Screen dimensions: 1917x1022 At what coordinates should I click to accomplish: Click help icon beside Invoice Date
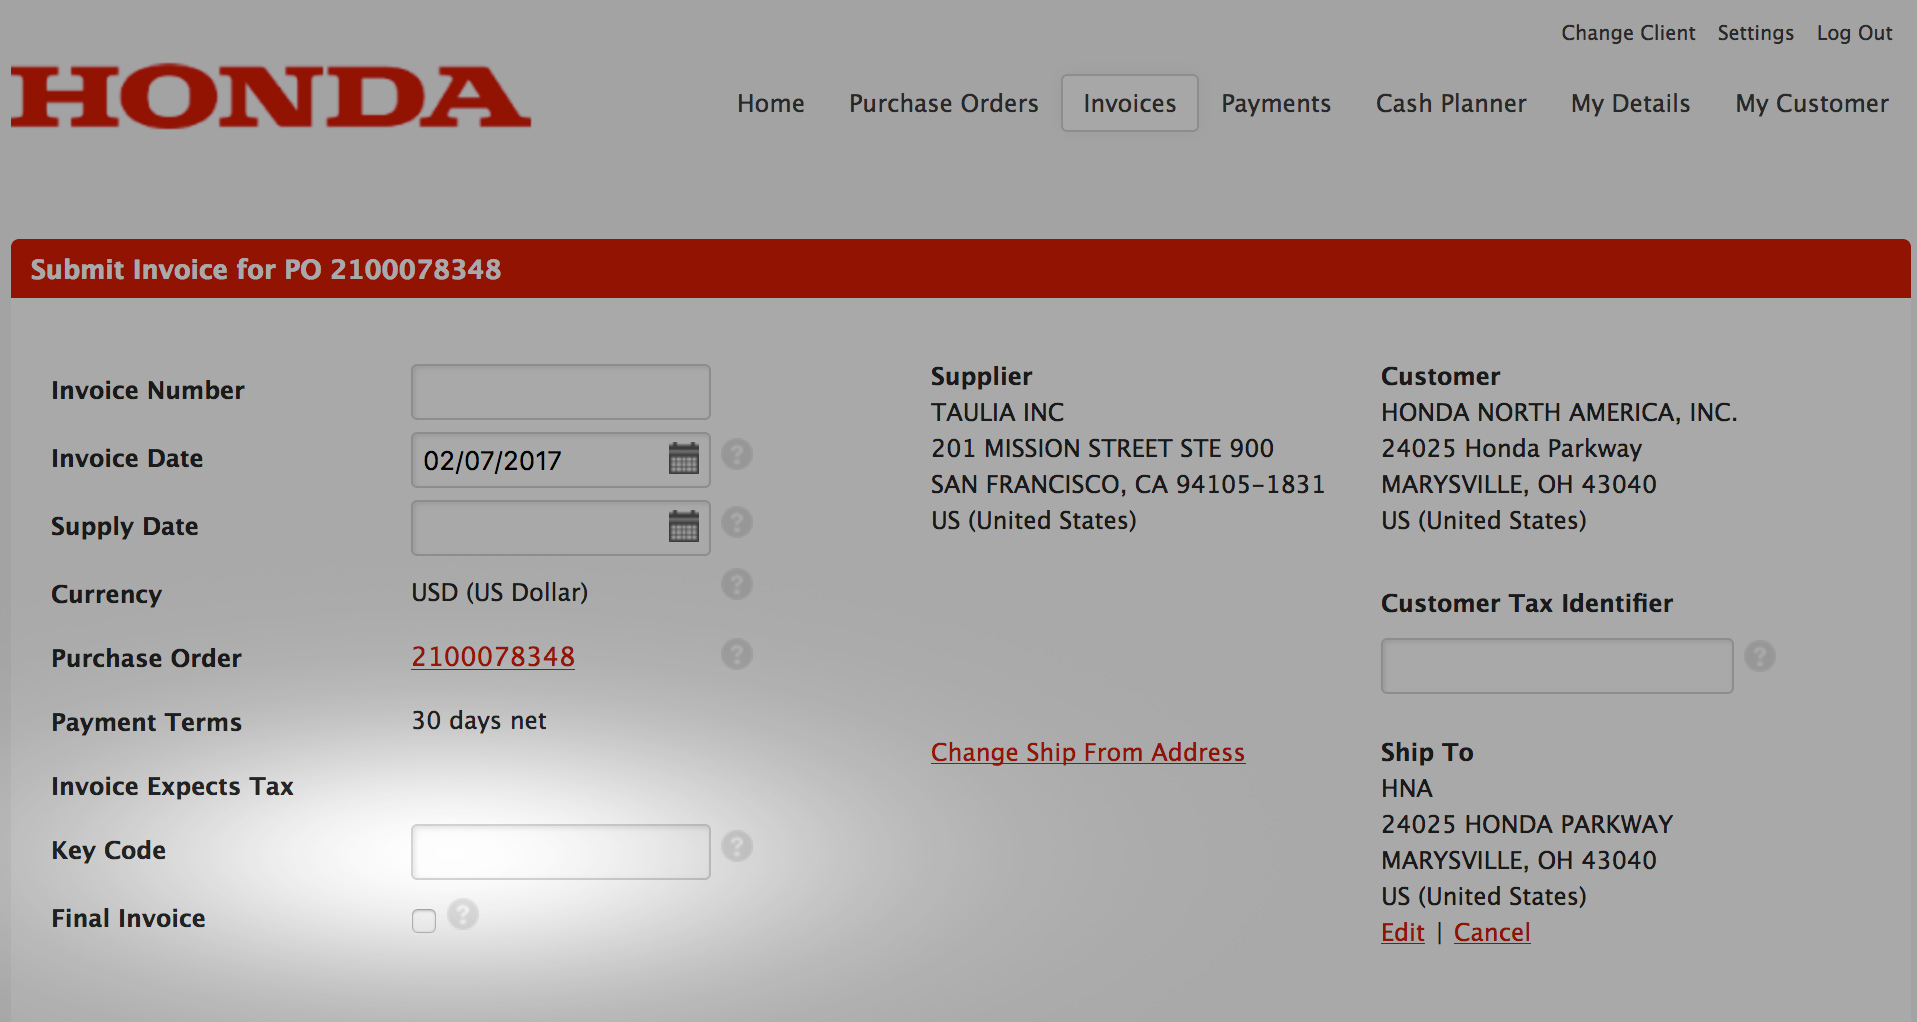(x=737, y=455)
